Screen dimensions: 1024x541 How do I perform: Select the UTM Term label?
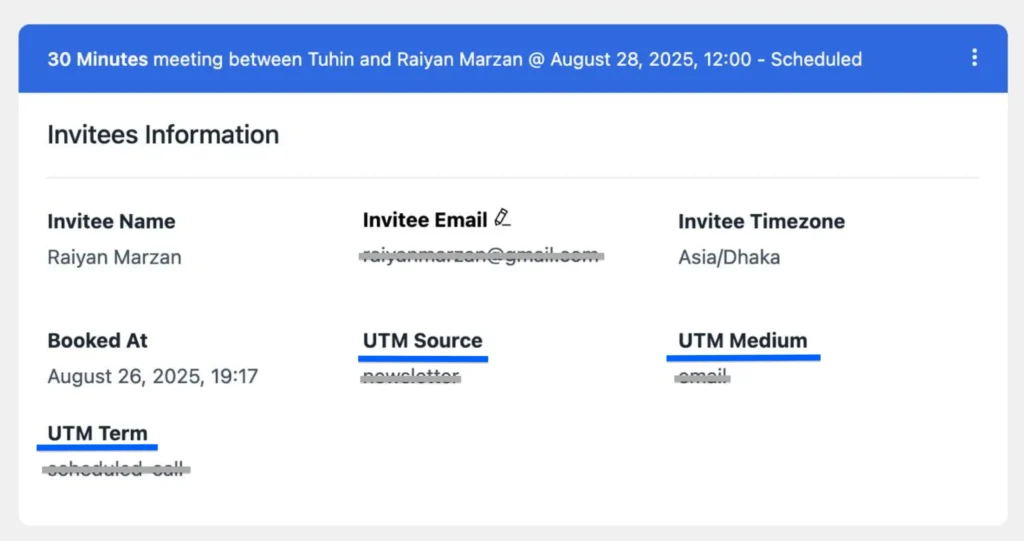click(97, 433)
